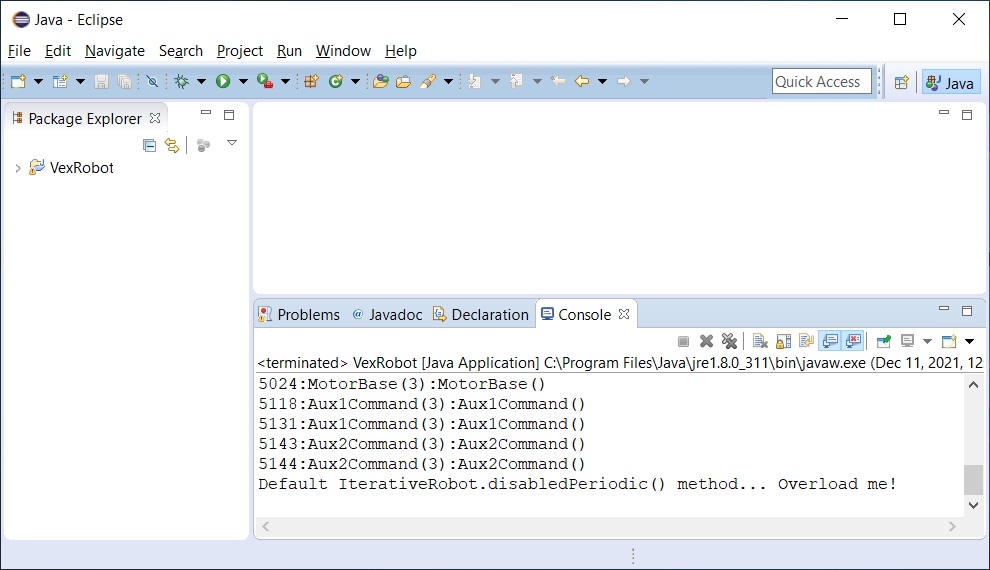Open the Window menu
This screenshot has width=990, height=570.
pos(343,50)
